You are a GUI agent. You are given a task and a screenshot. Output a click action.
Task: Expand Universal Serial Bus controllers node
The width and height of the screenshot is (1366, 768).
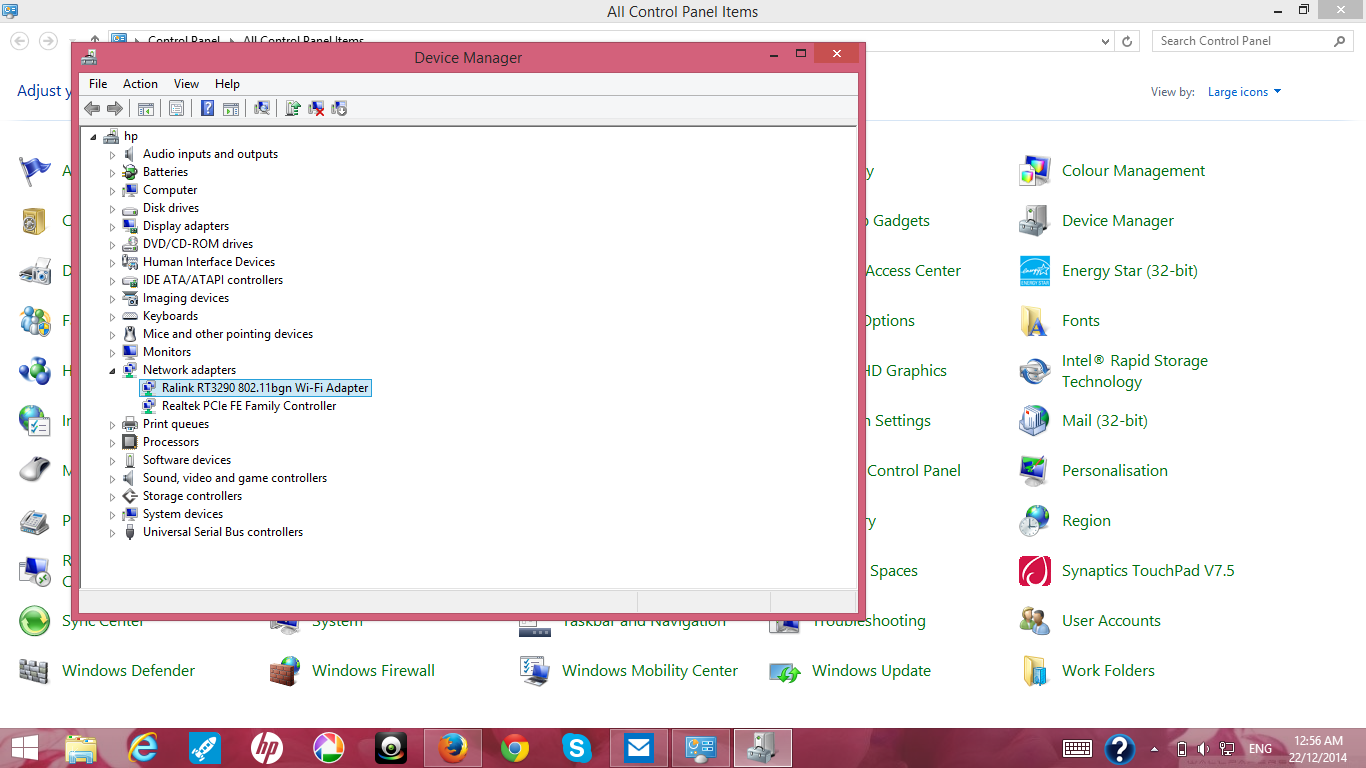point(113,533)
